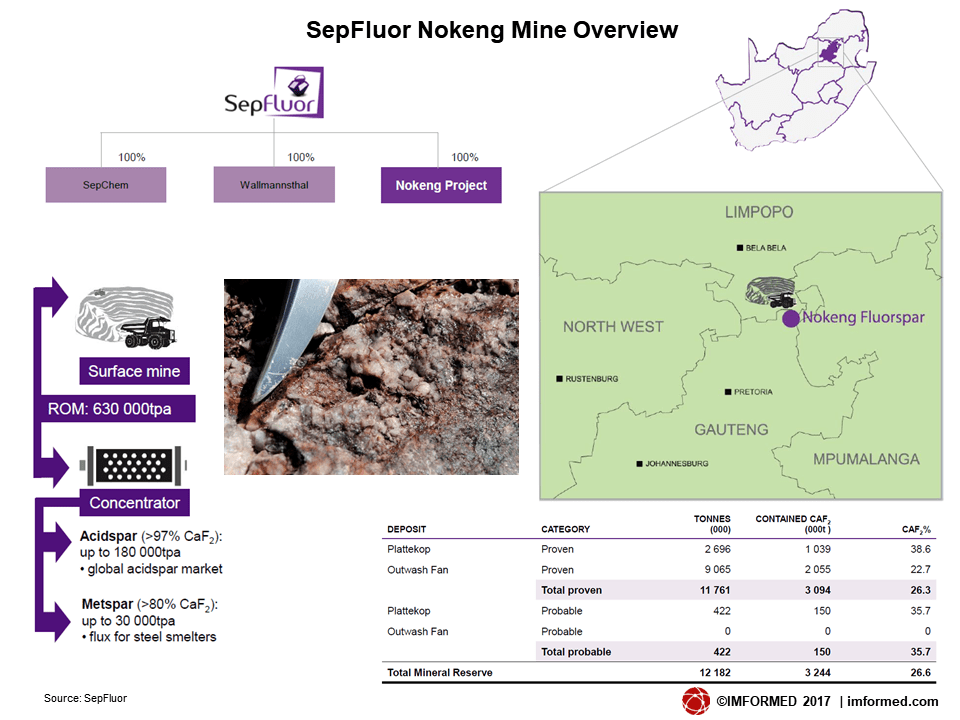Expand the Nokeng Project box
Viewport: 960px width, 720px height.
tap(441, 185)
